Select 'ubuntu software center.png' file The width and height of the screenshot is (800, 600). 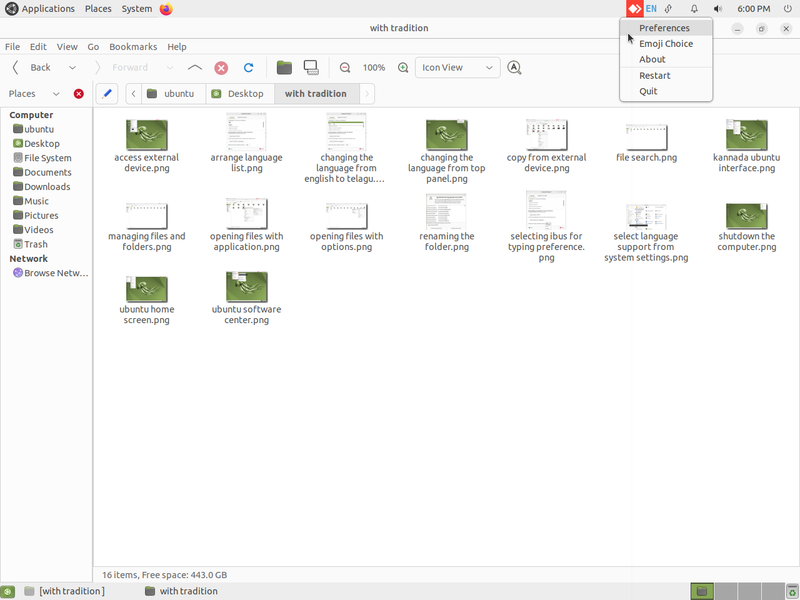tap(246, 297)
